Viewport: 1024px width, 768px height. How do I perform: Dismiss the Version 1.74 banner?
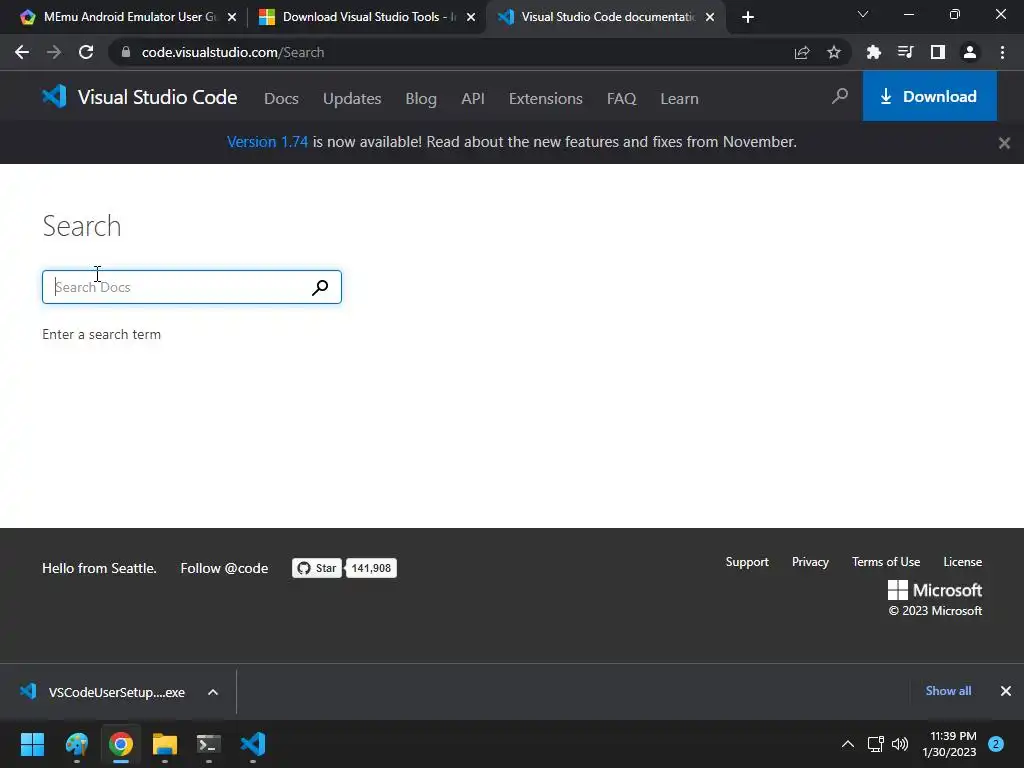pos(1004,142)
